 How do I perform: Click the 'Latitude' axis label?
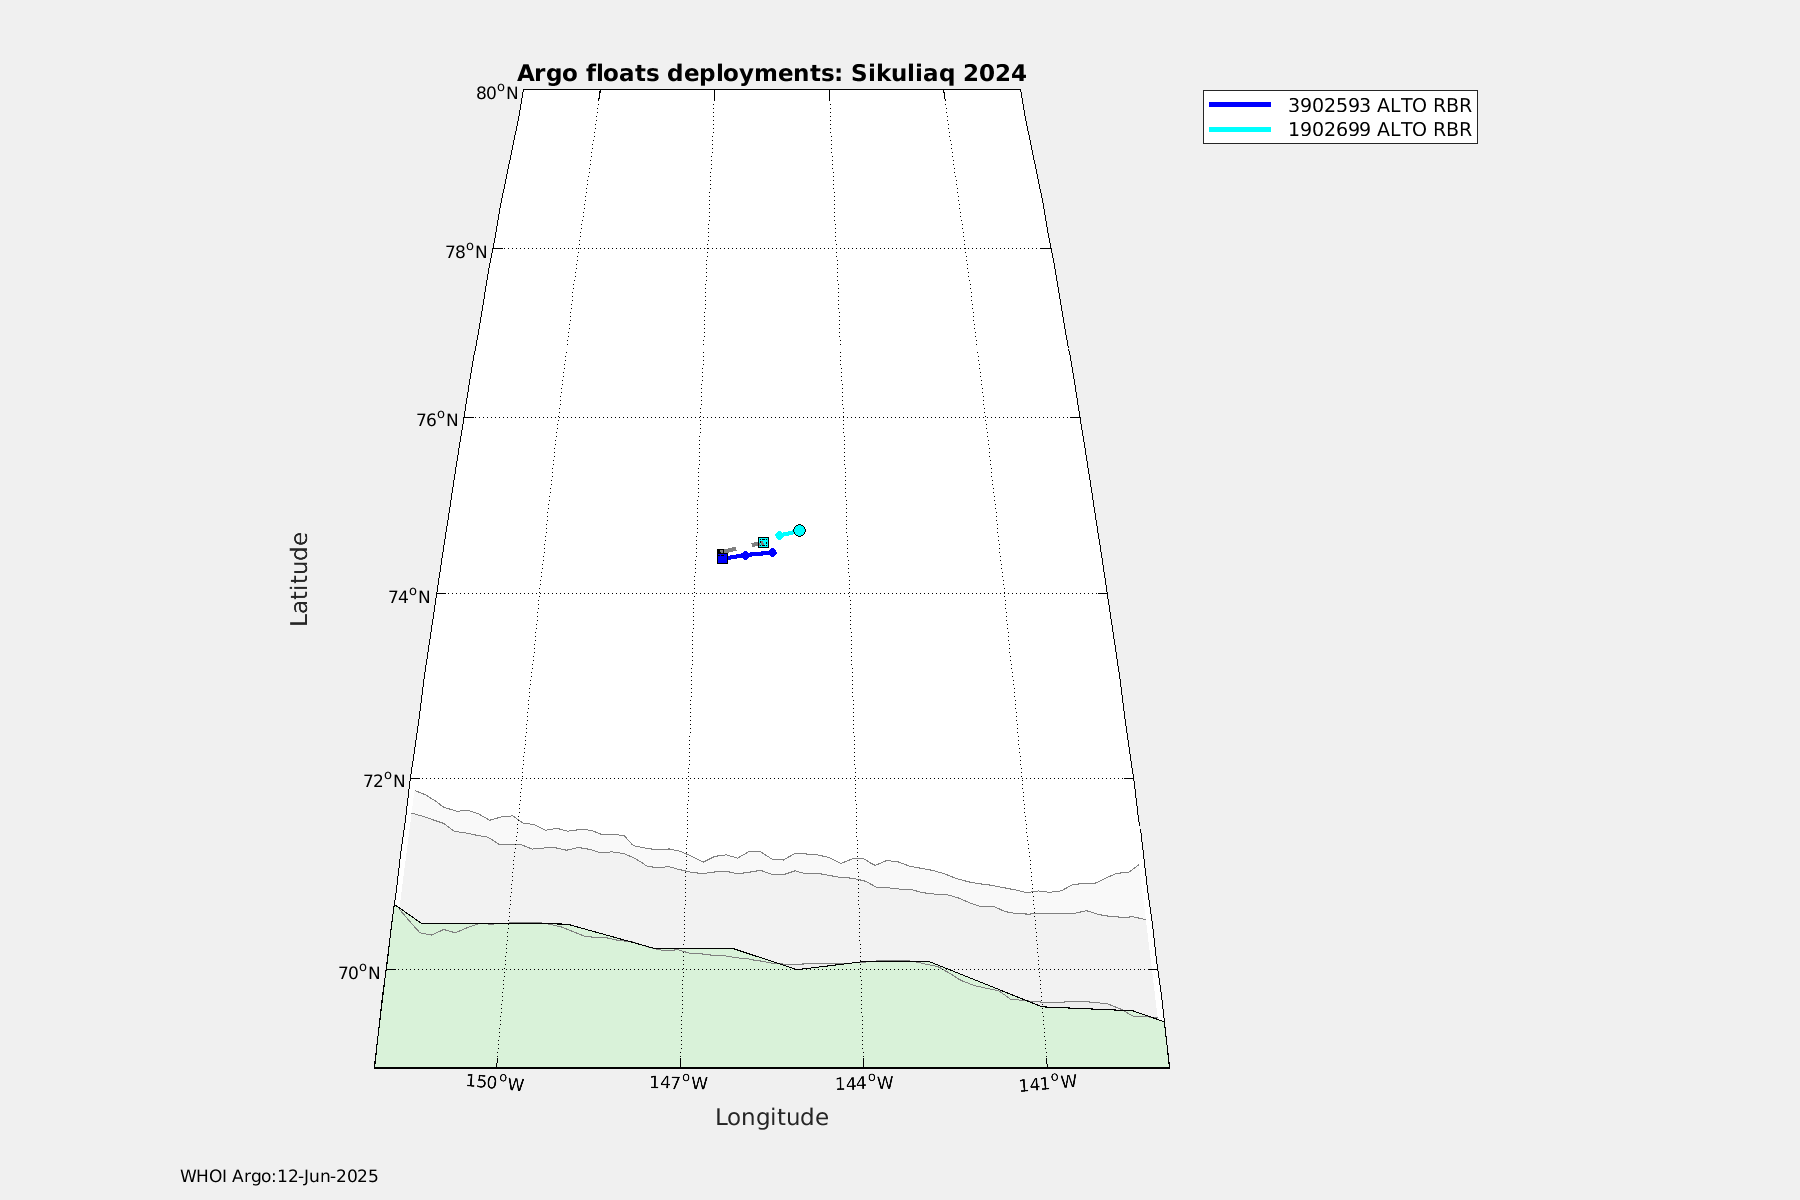point(299,579)
